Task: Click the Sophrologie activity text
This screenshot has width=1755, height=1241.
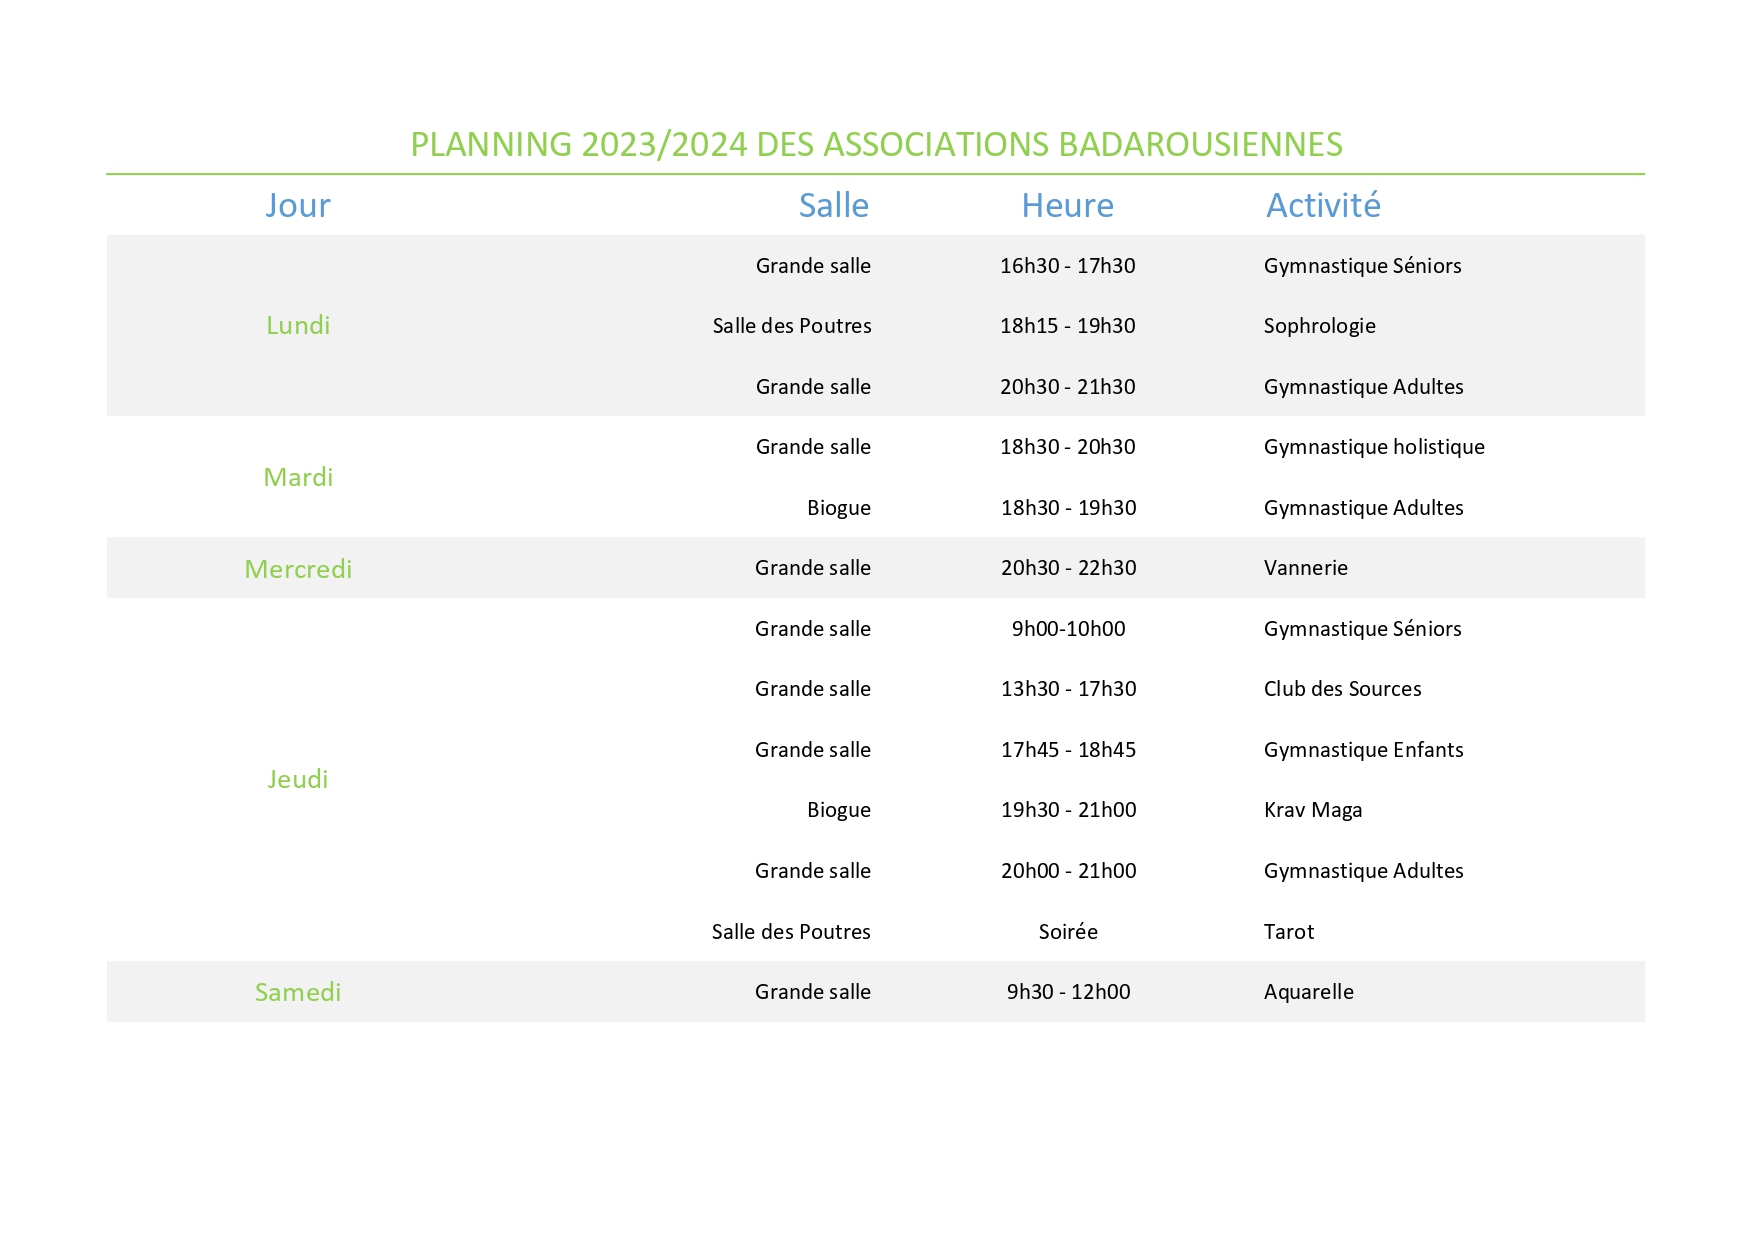Action: click(1319, 326)
